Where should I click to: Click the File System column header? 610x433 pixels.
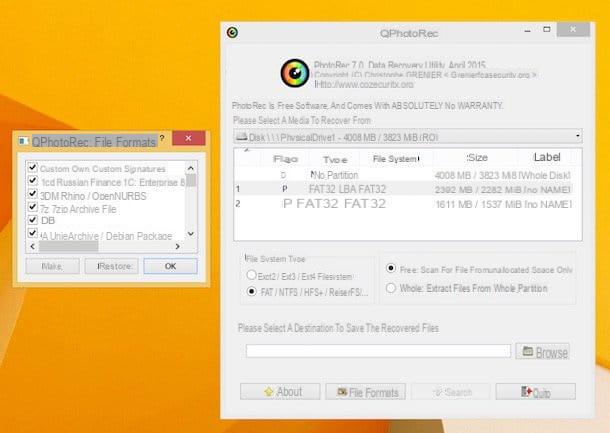click(396, 159)
